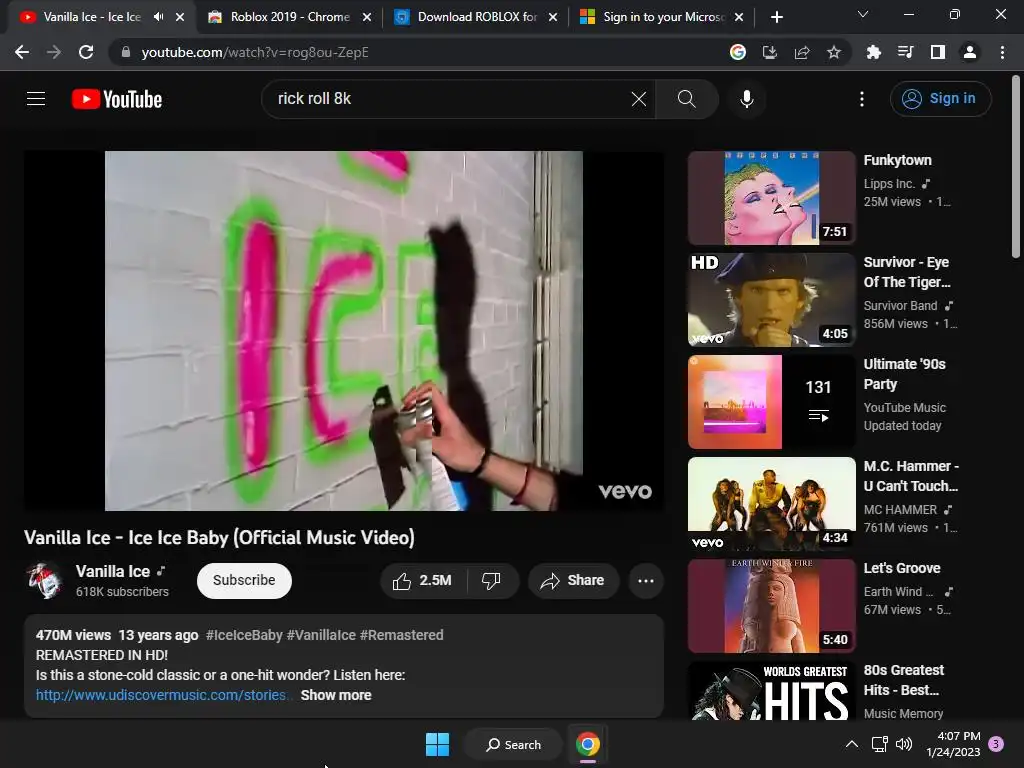Reload the current page
This screenshot has height=768, width=1024.
click(x=86, y=52)
